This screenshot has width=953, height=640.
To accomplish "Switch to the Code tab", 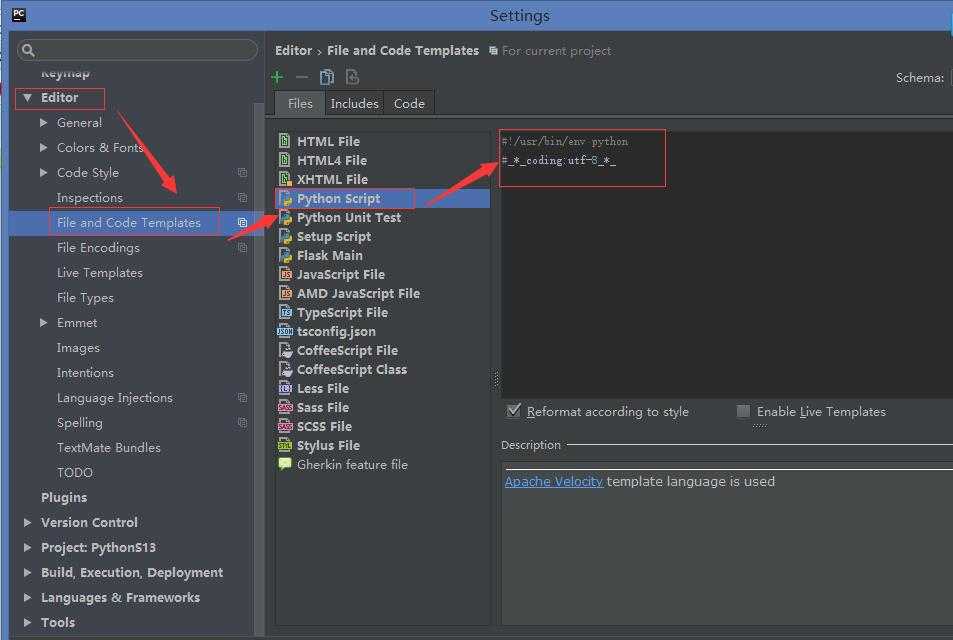I will point(409,103).
